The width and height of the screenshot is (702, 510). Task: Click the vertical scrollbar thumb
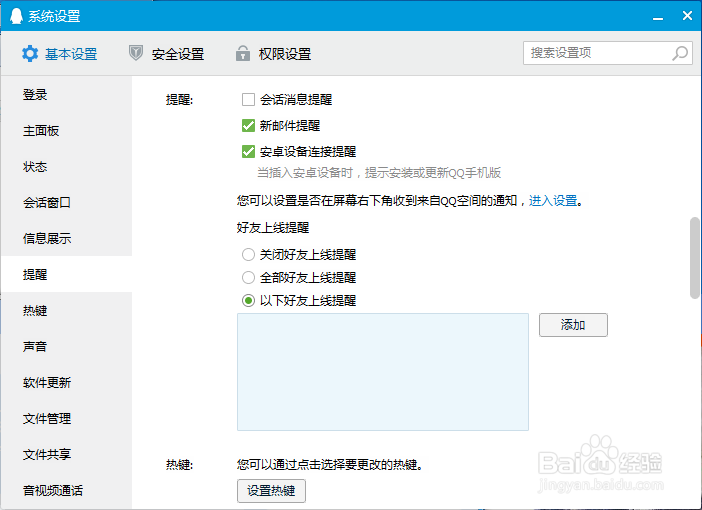pyautogui.click(x=695, y=257)
